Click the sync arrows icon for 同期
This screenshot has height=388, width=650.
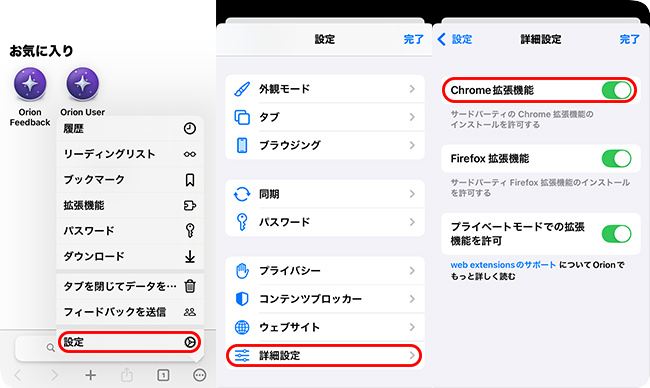point(242,194)
